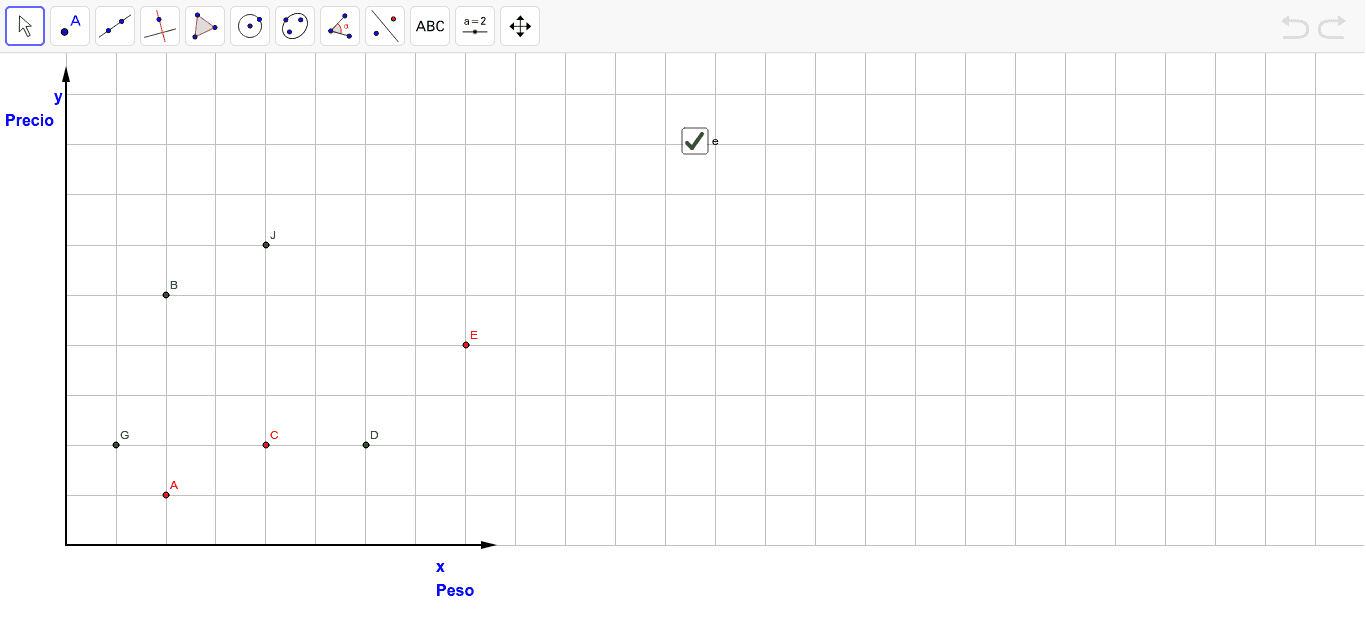Click the Redo arrow
1366x631 pixels.
[x=1332, y=27]
